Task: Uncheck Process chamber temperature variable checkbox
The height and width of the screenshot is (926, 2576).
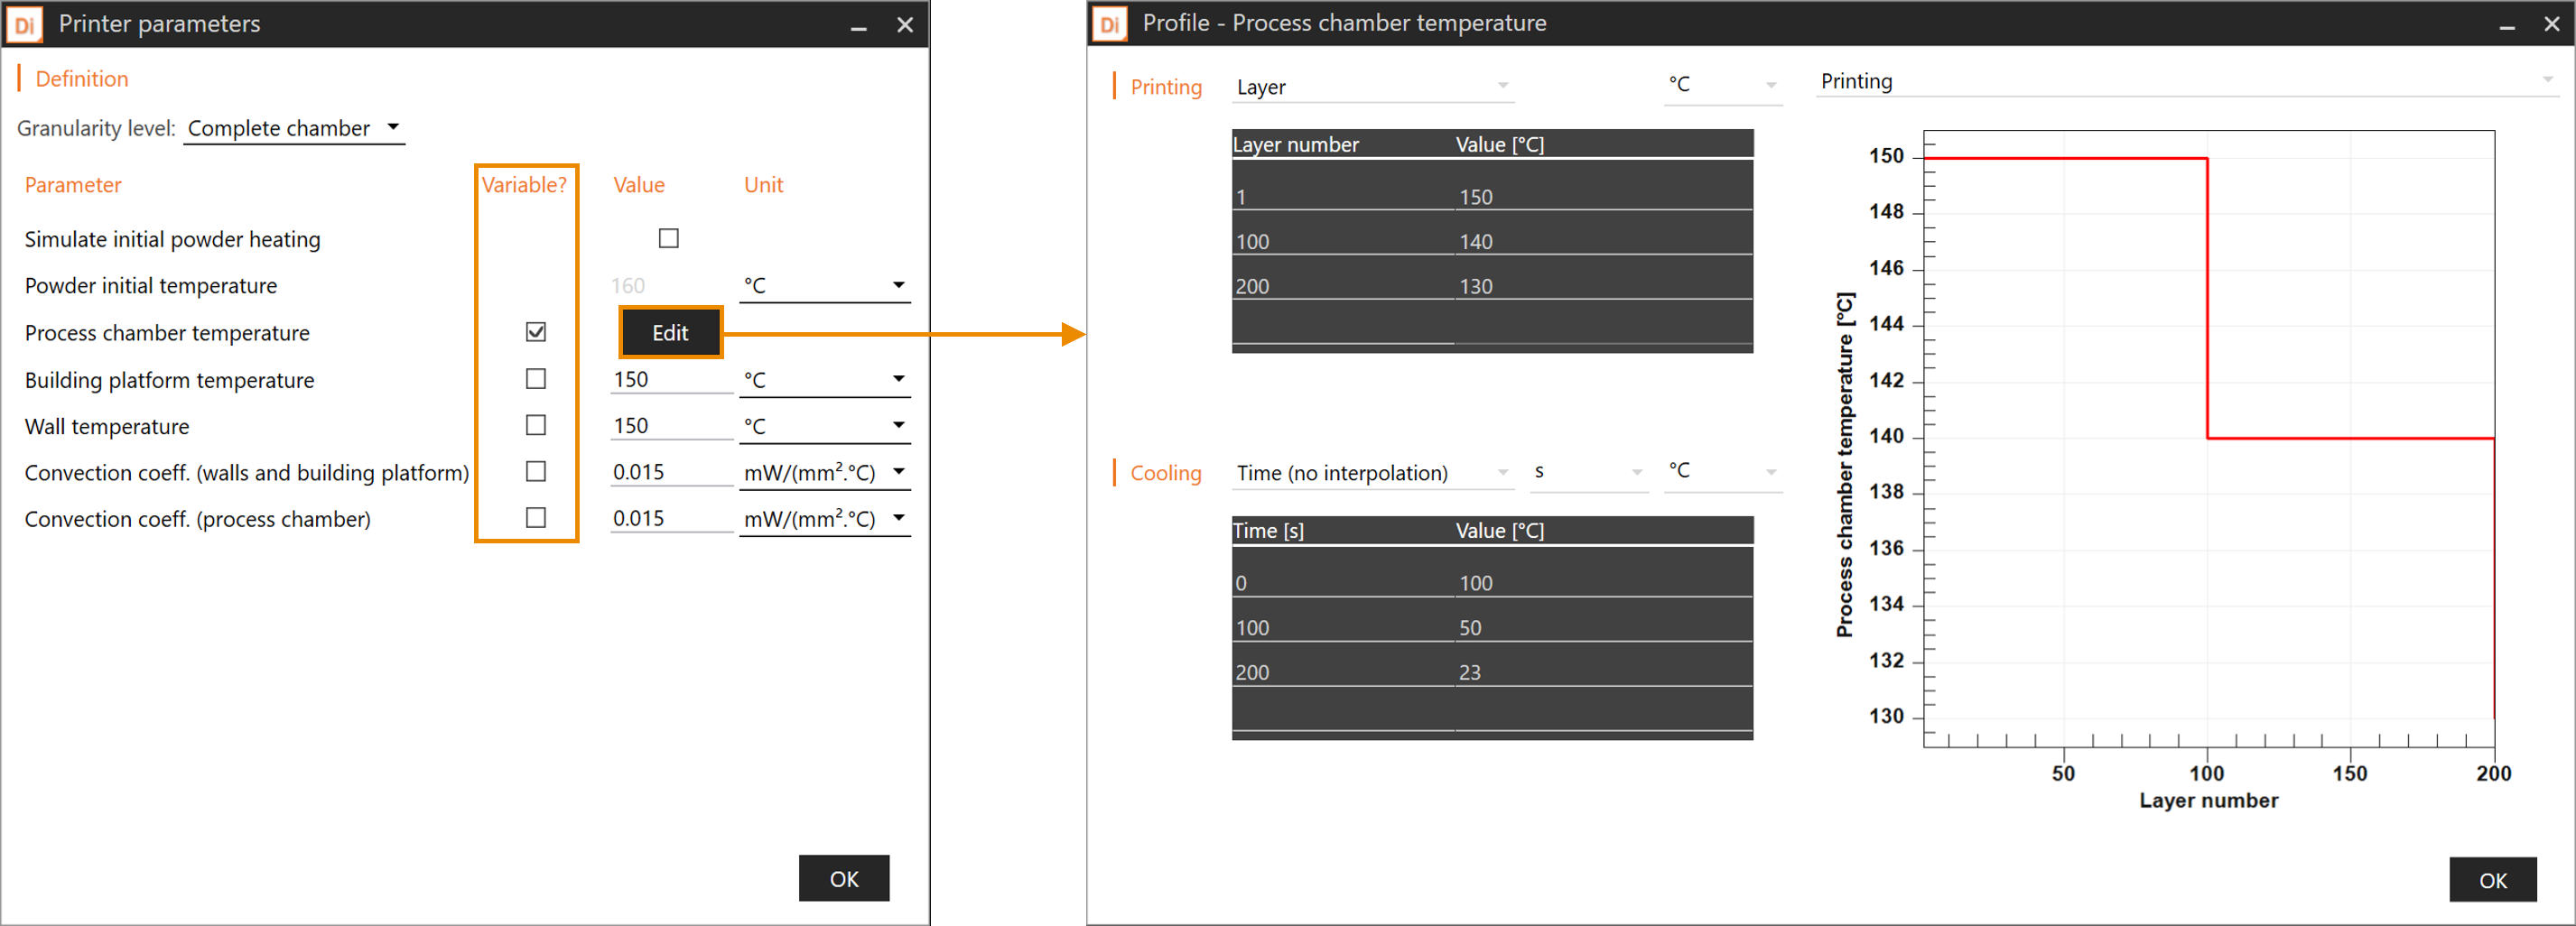Action: coord(536,332)
